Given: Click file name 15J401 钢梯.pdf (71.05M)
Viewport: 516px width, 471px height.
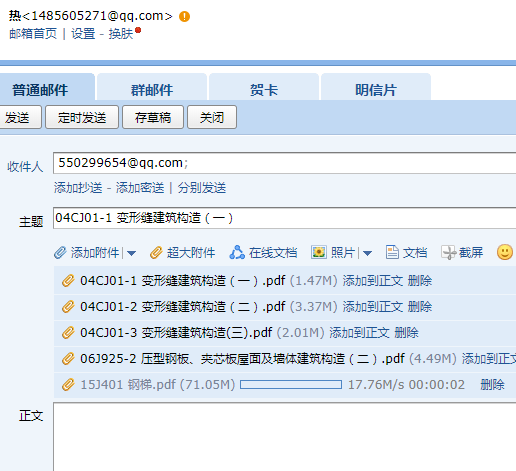Looking at the screenshot, I should [x=158, y=385].
